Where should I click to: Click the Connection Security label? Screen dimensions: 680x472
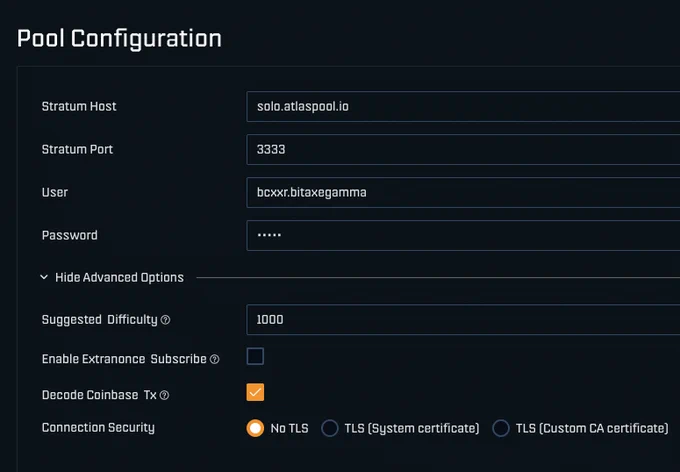point(98,428)
